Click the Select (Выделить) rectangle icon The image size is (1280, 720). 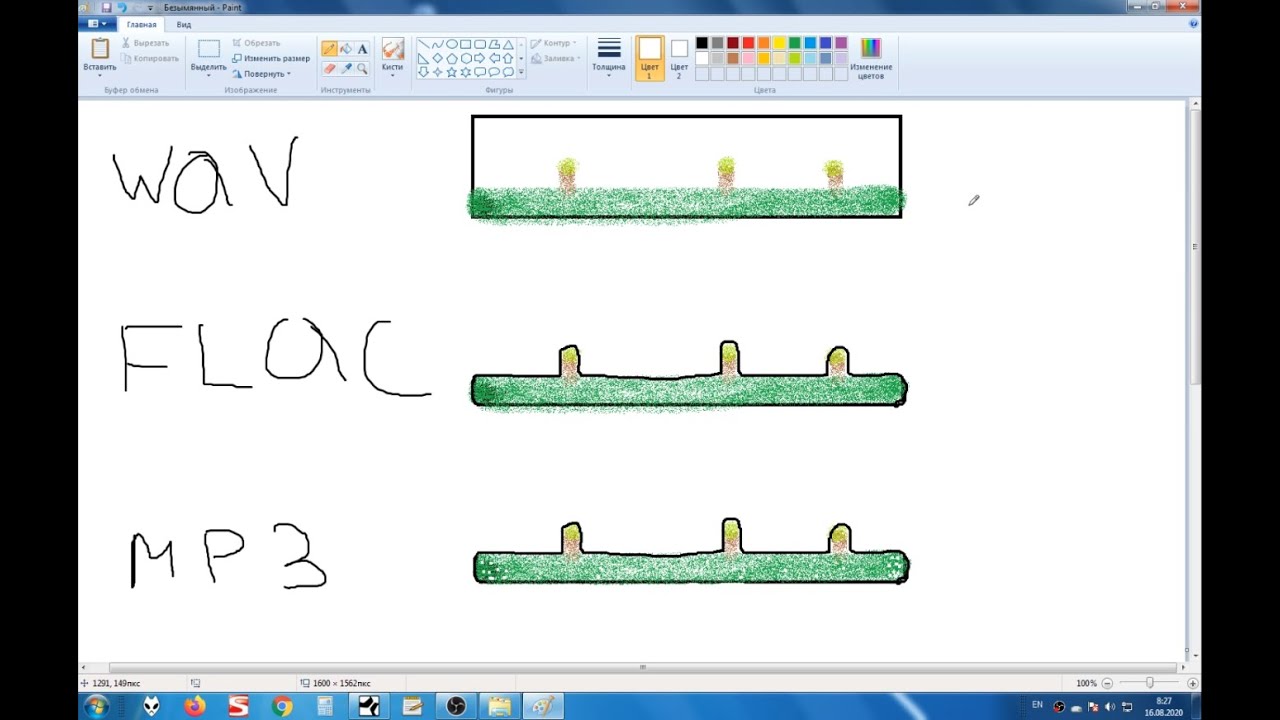tap(208, 49)
